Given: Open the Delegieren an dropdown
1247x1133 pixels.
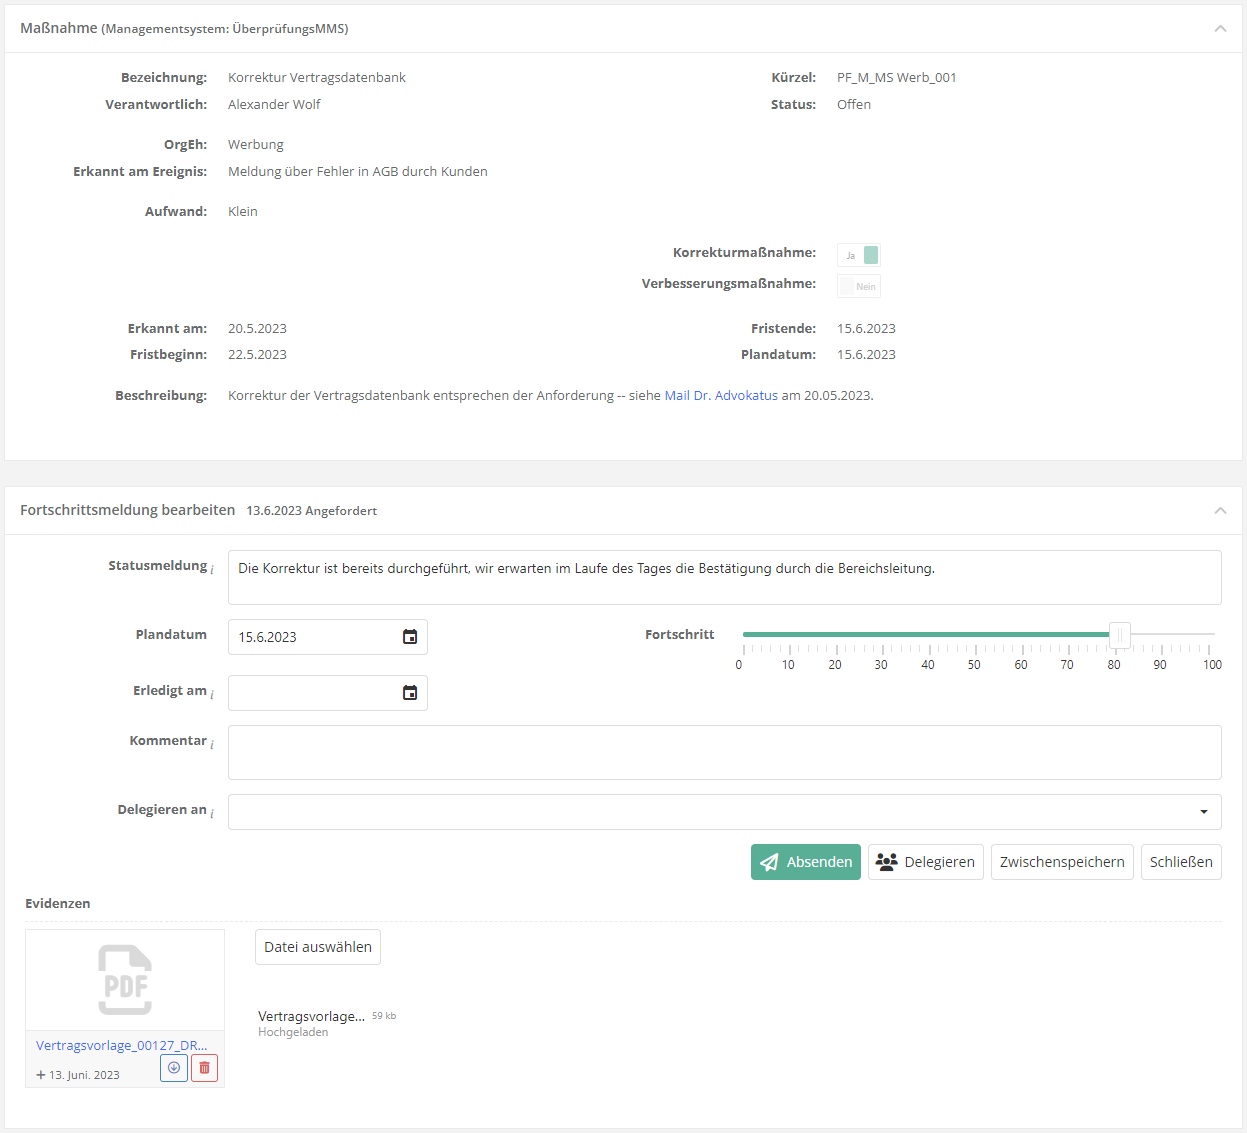Looking at the screenshot, I should point(724,812).
